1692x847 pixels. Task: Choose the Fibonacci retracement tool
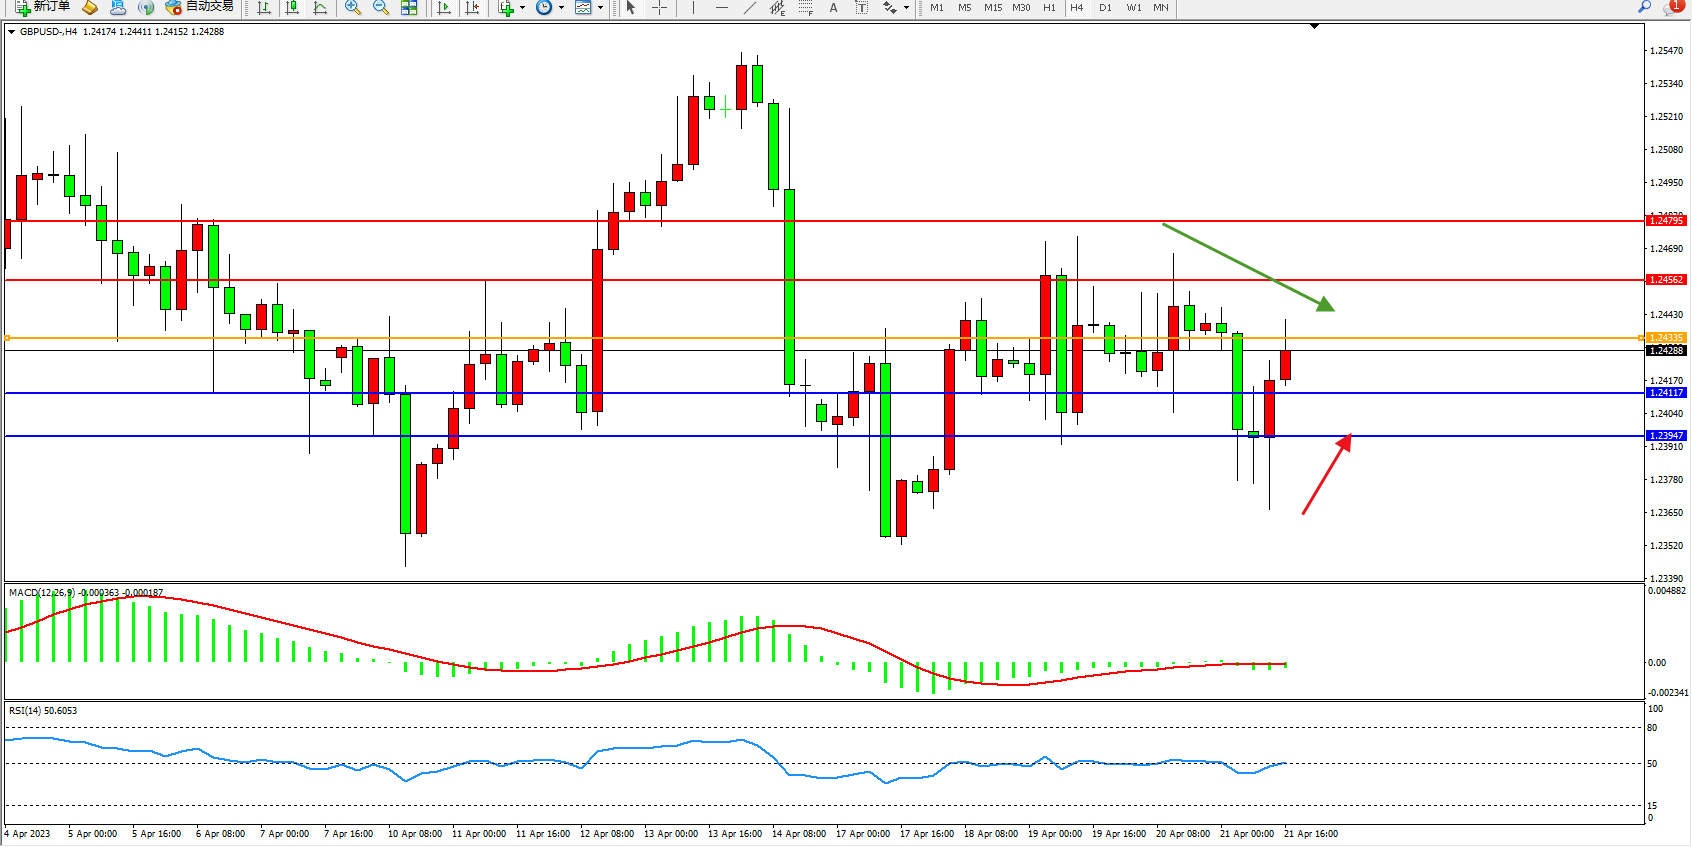[x=805, y=8]
